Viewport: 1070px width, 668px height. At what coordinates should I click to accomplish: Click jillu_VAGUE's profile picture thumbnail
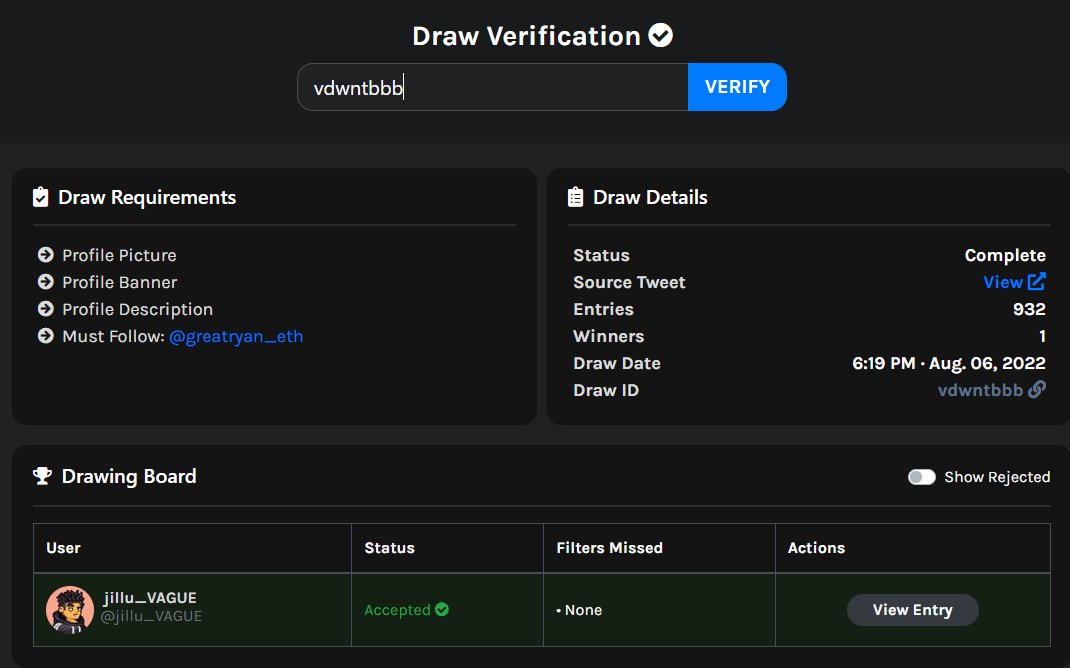[69, 609]
